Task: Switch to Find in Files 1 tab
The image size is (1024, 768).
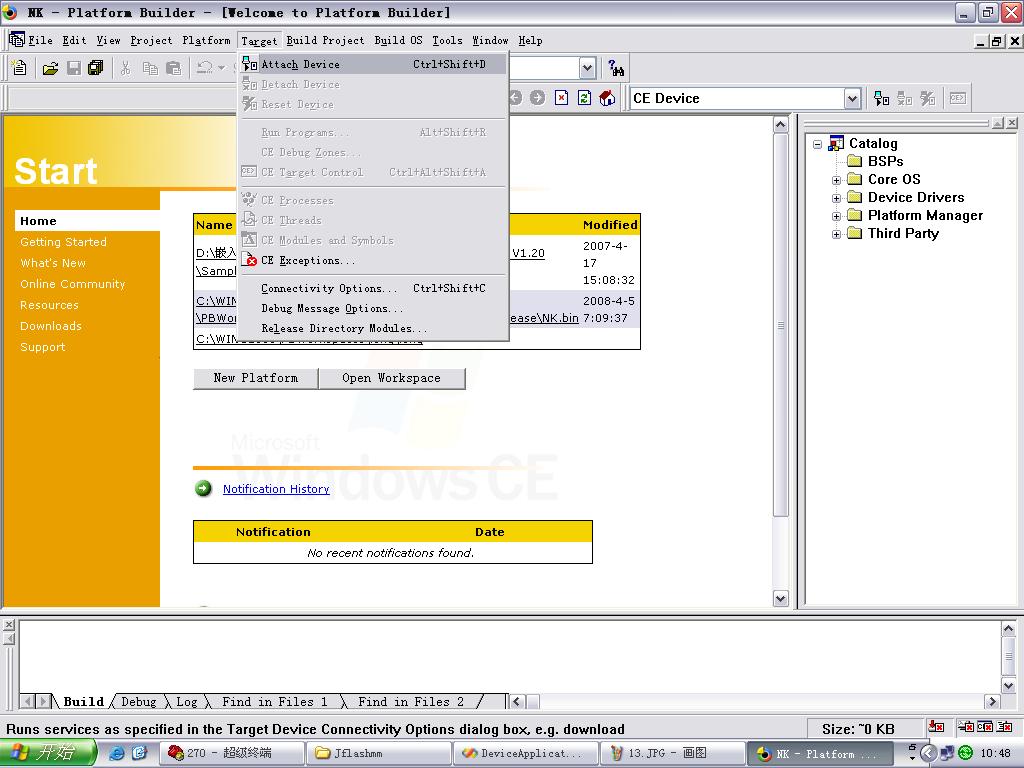Action: pos(274,702)
